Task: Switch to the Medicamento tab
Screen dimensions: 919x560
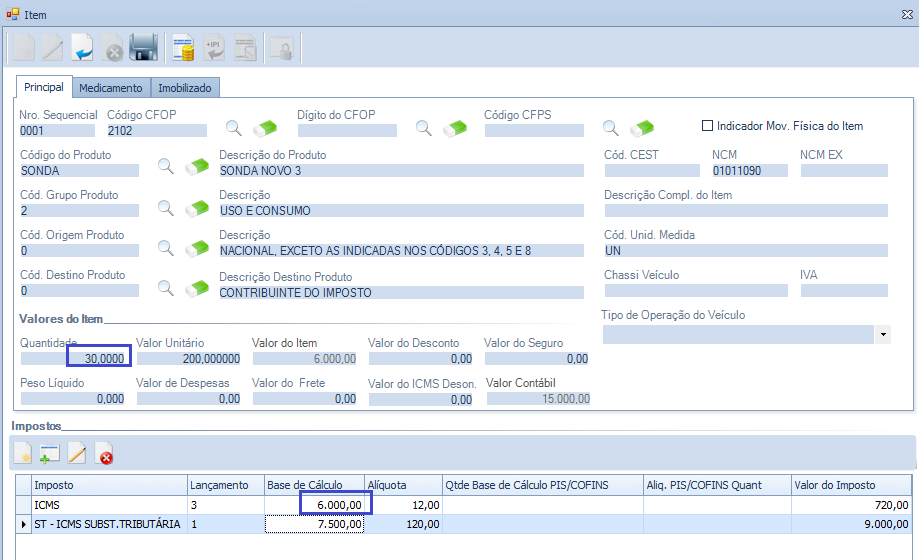Action: tap(111, 88)
